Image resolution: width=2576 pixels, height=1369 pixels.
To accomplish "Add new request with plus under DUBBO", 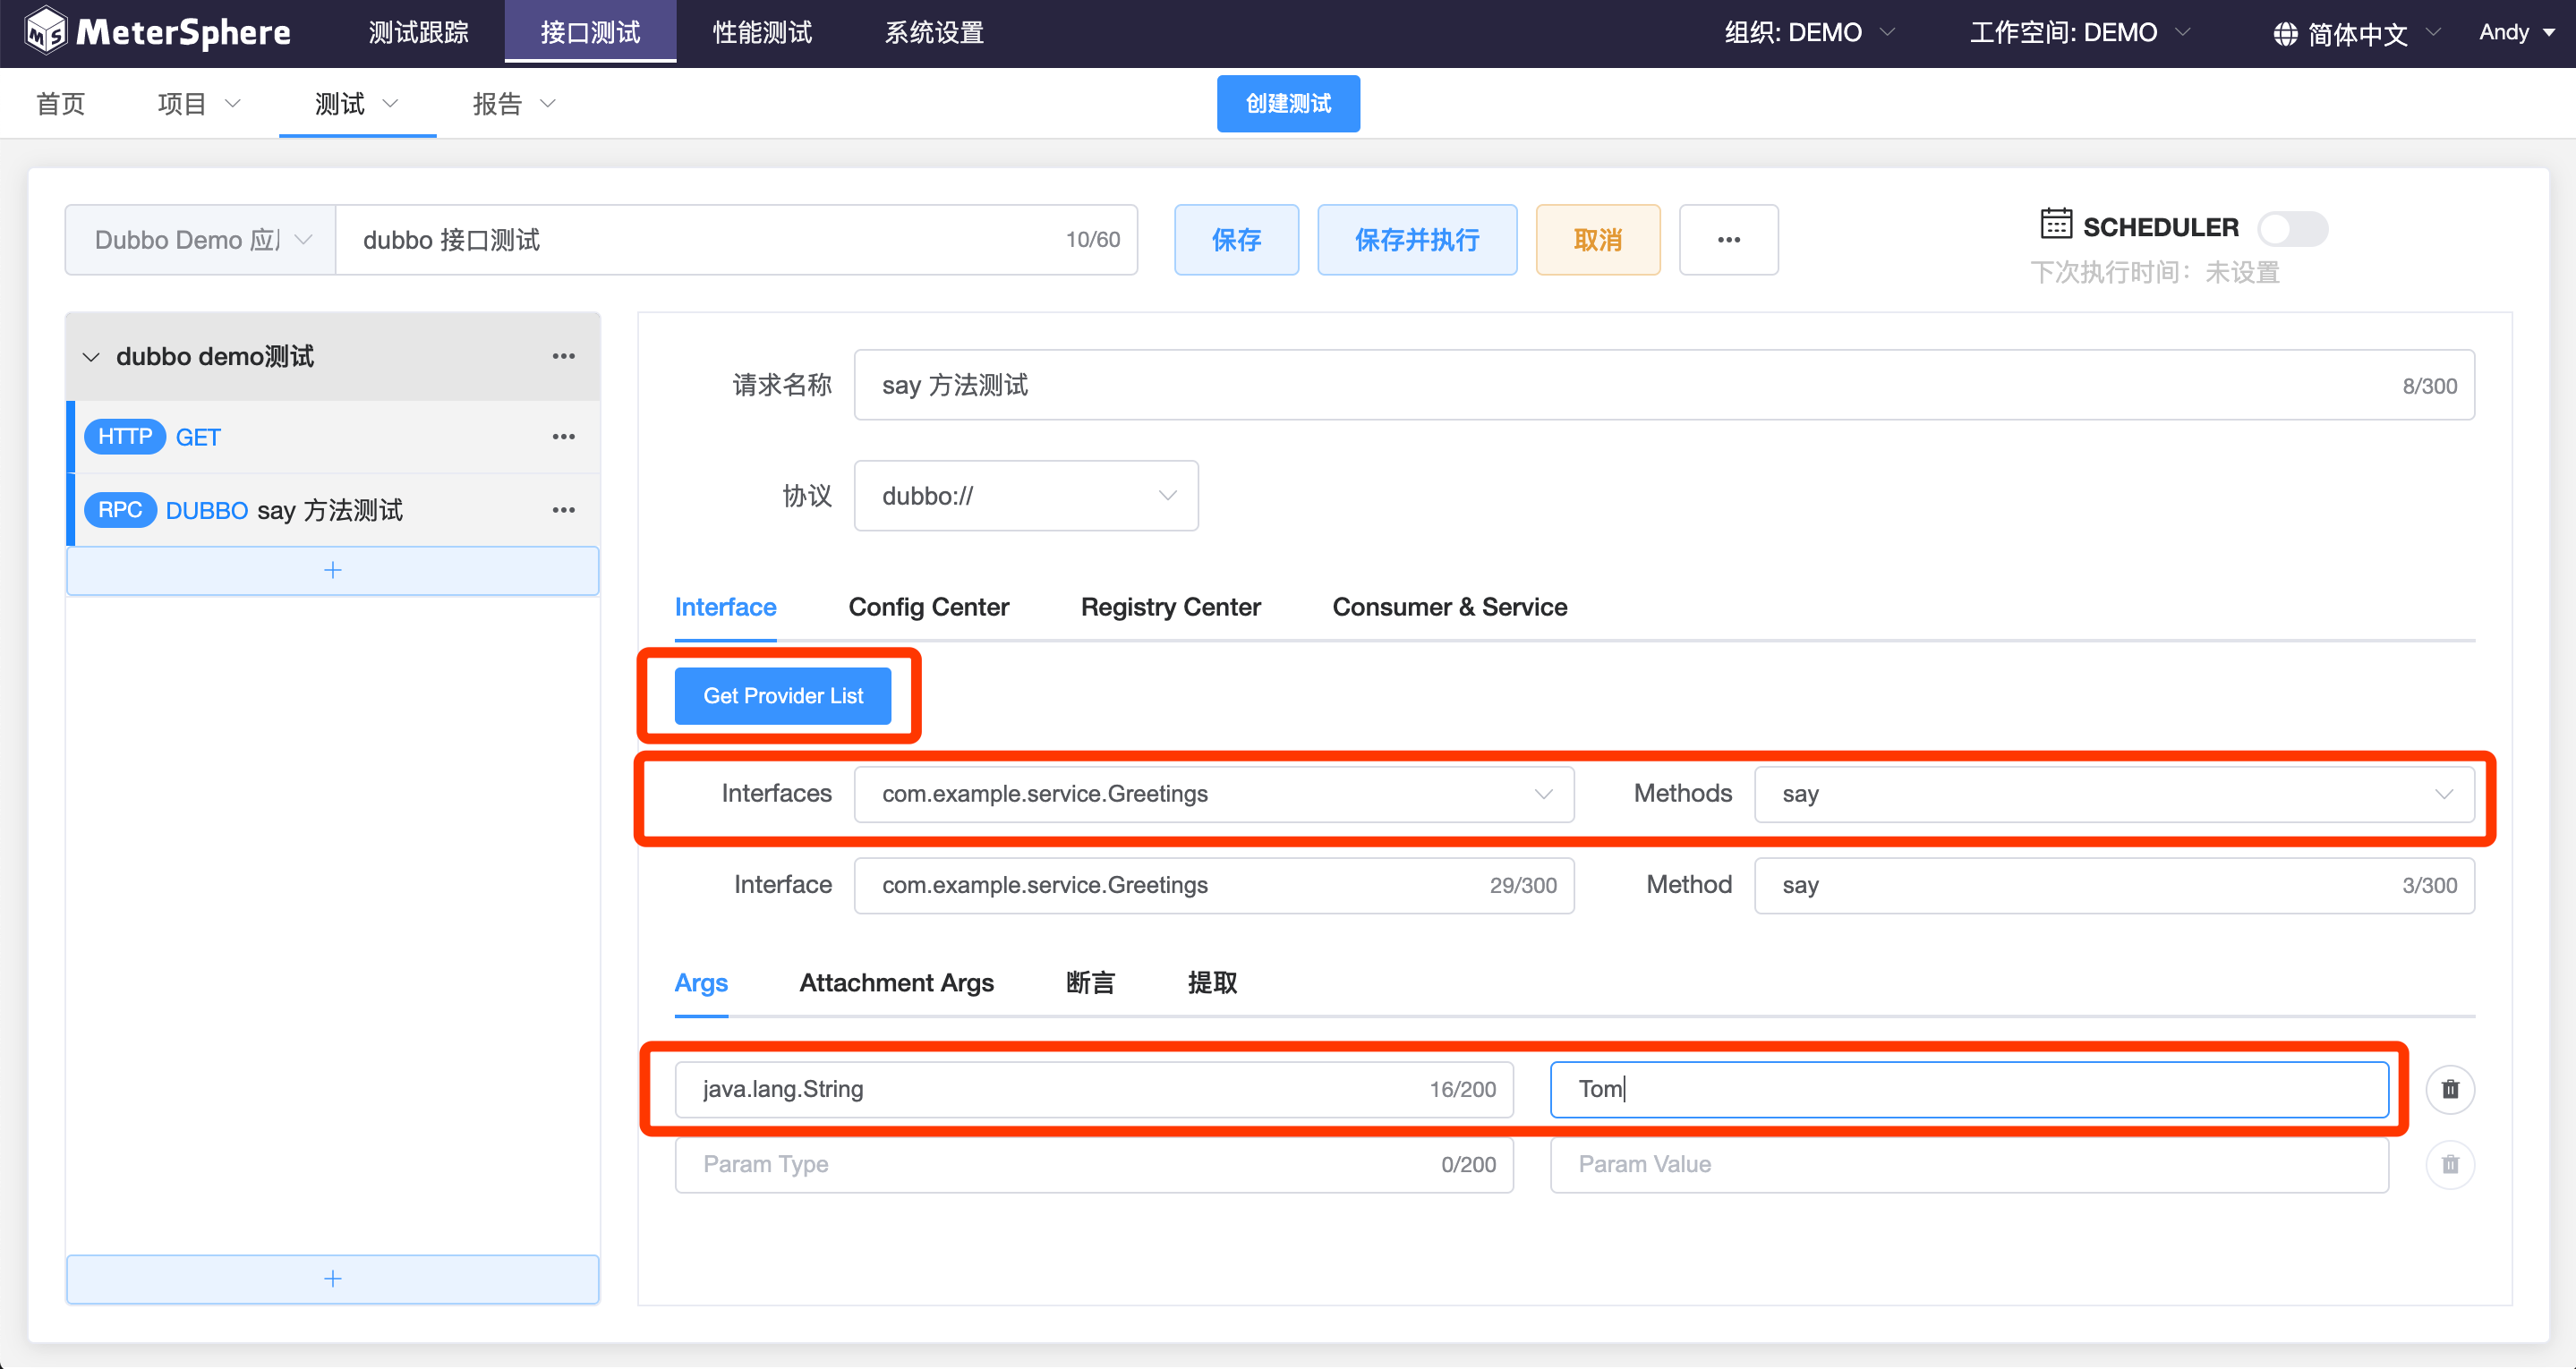I will [x=332, y=570].
